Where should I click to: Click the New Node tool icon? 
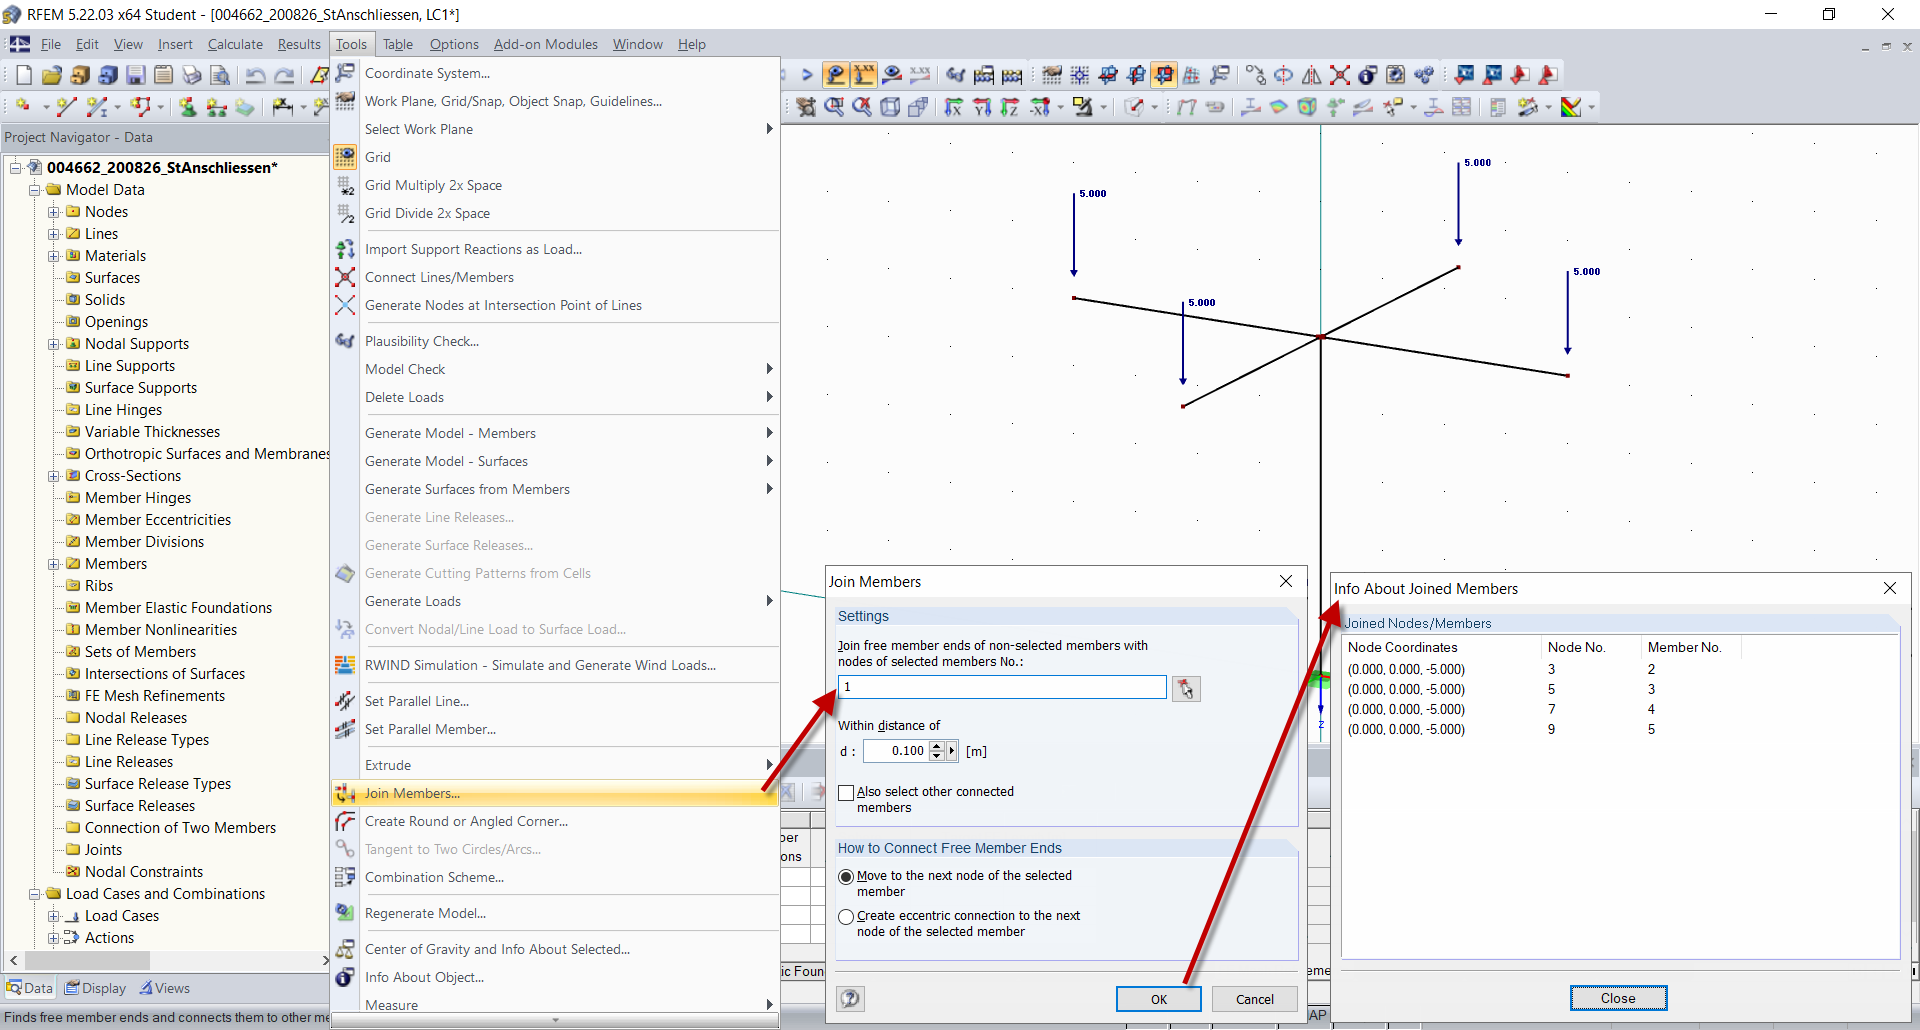pos(22,106)
